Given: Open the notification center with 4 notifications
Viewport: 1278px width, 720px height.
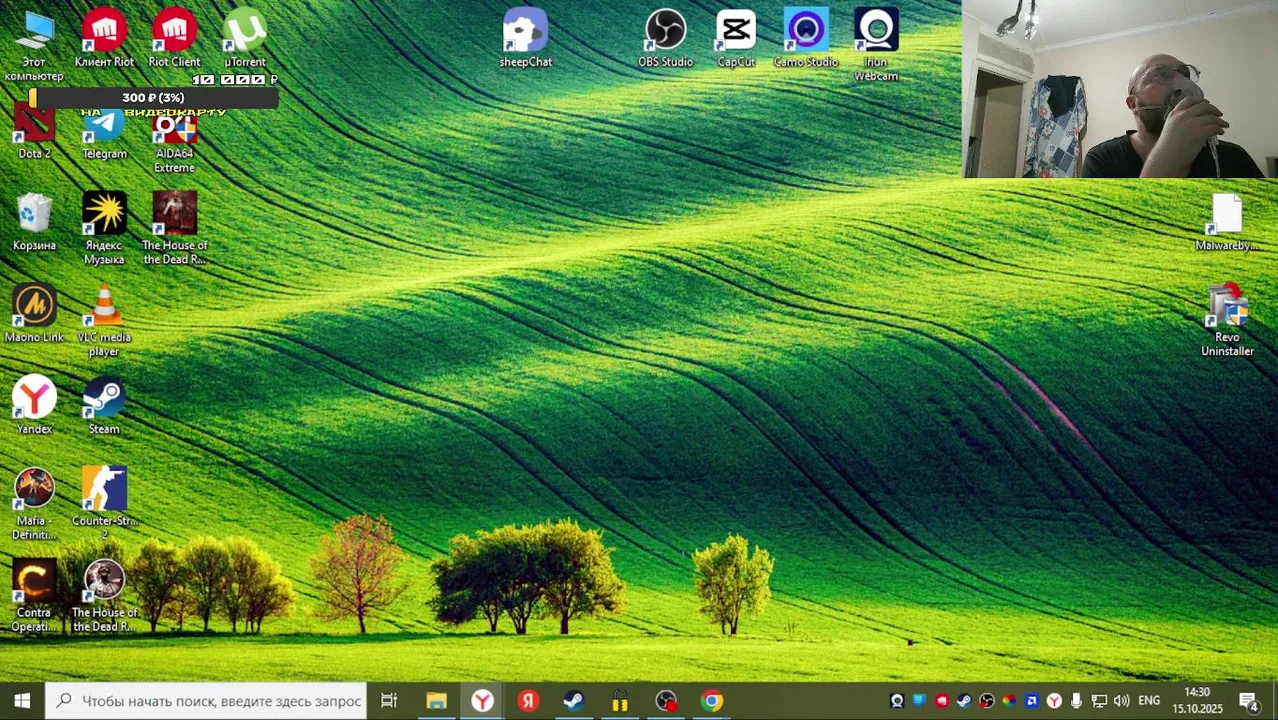Looking at the screenshot, I should [1249, 701].
